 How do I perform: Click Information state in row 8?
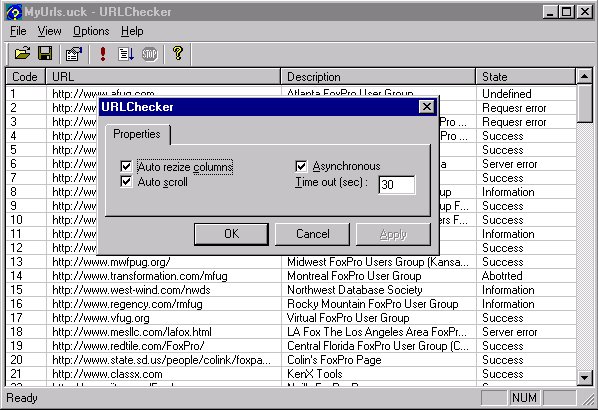(x=508, y=192)
